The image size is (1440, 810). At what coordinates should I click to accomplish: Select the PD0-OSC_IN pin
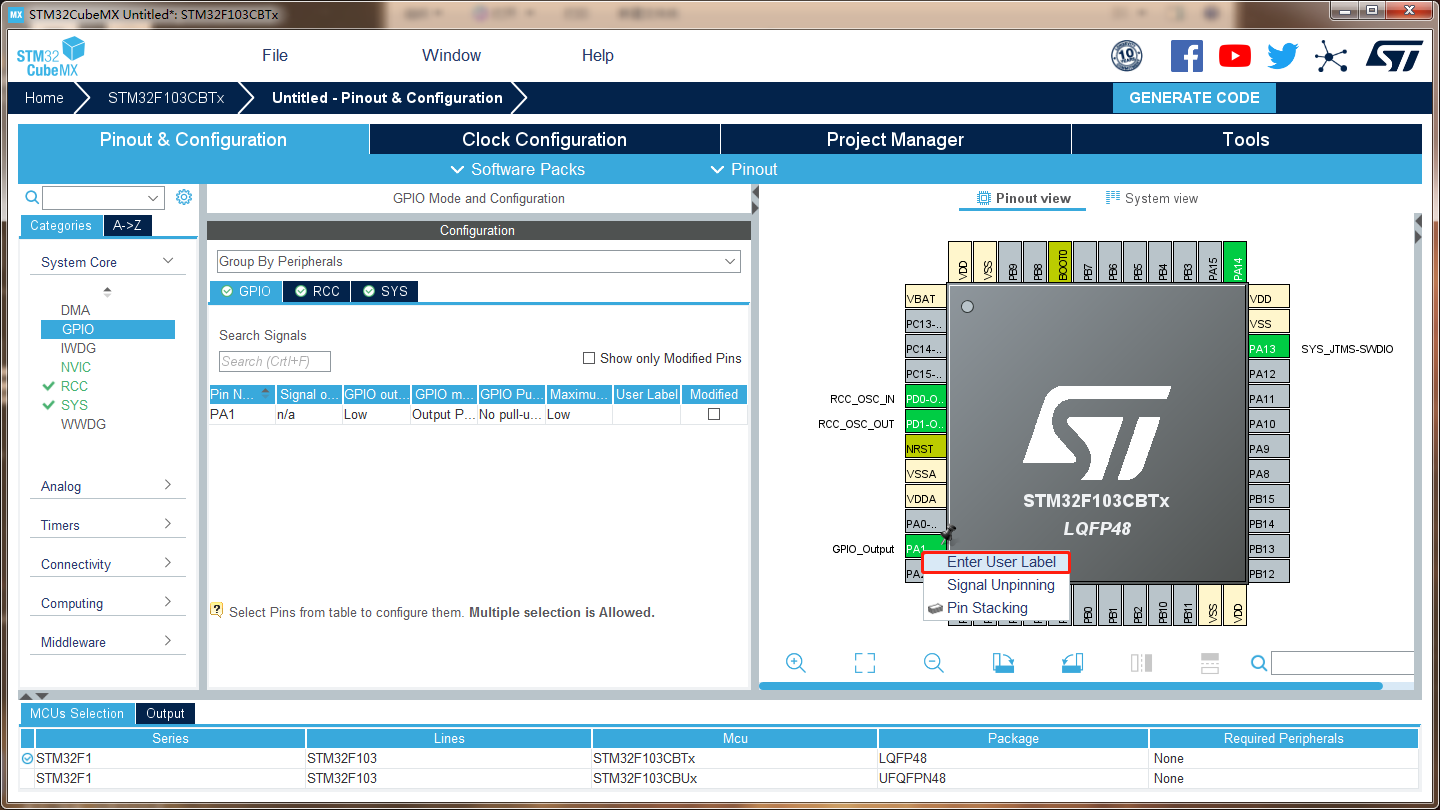(925, 399)
